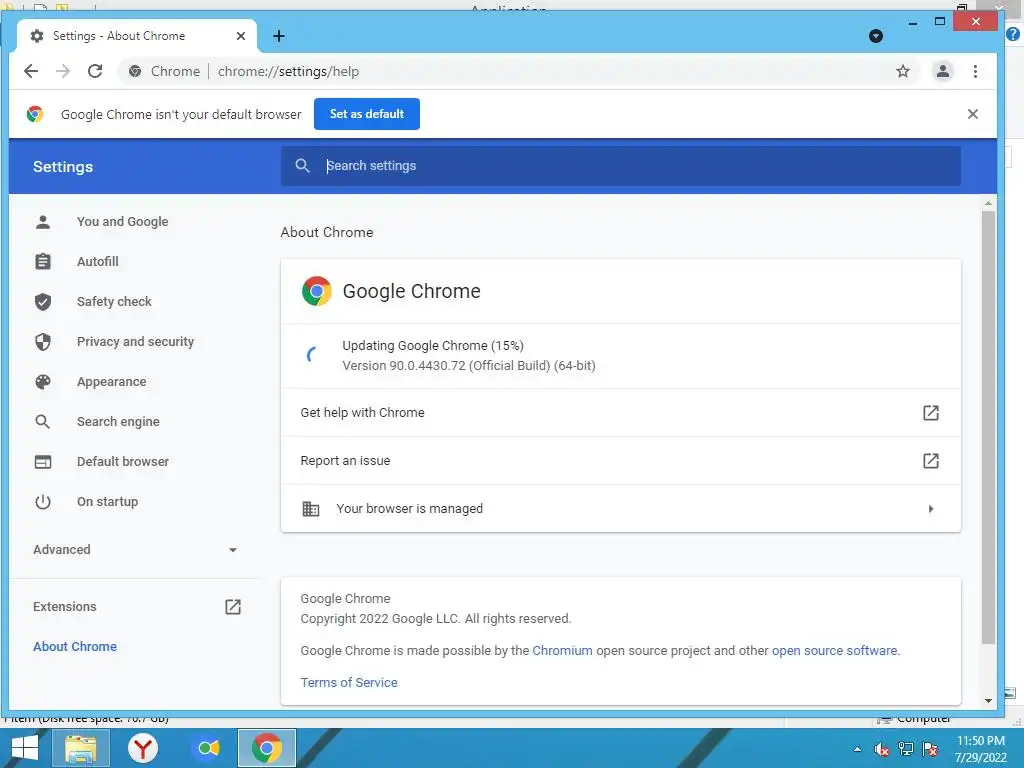Focus the Search settings field
This screenshot has width=1024, height=768.
(x=620, y=166)
